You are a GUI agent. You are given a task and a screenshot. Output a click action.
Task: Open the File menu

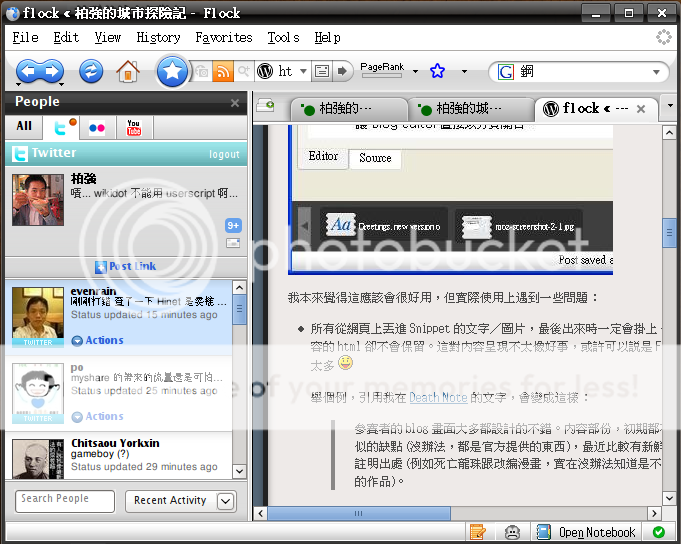coord(25,38)
